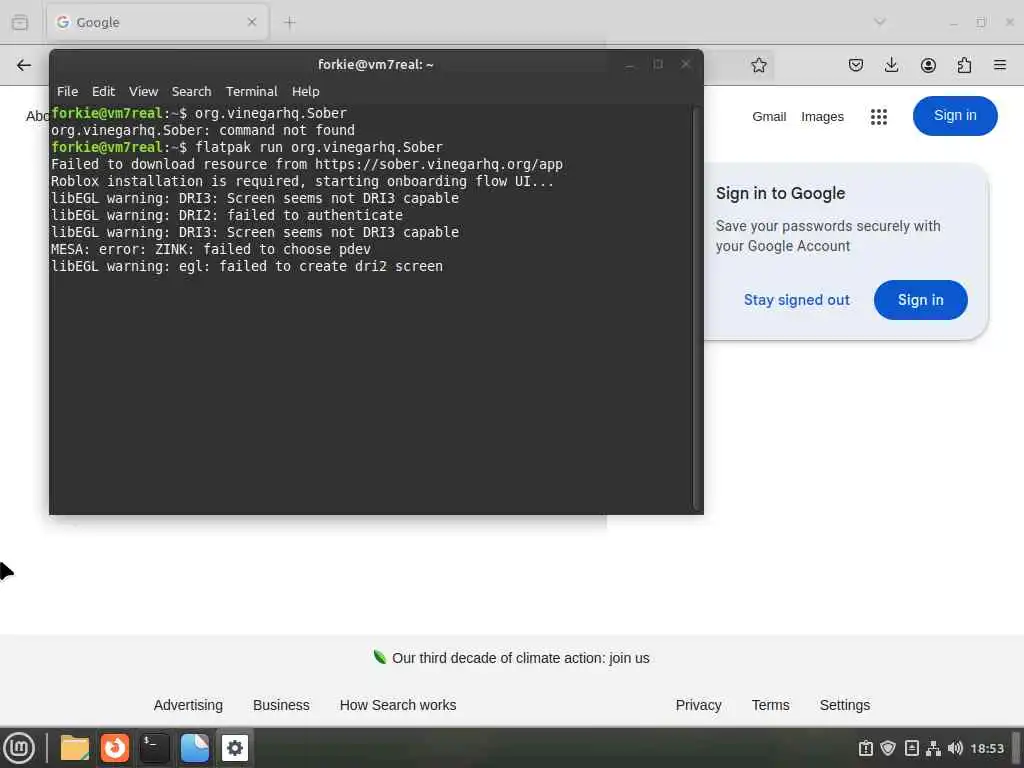Click the 'Roblox installation is required' line
This screenshot has height=768, width=1024.
click(302, 182)
